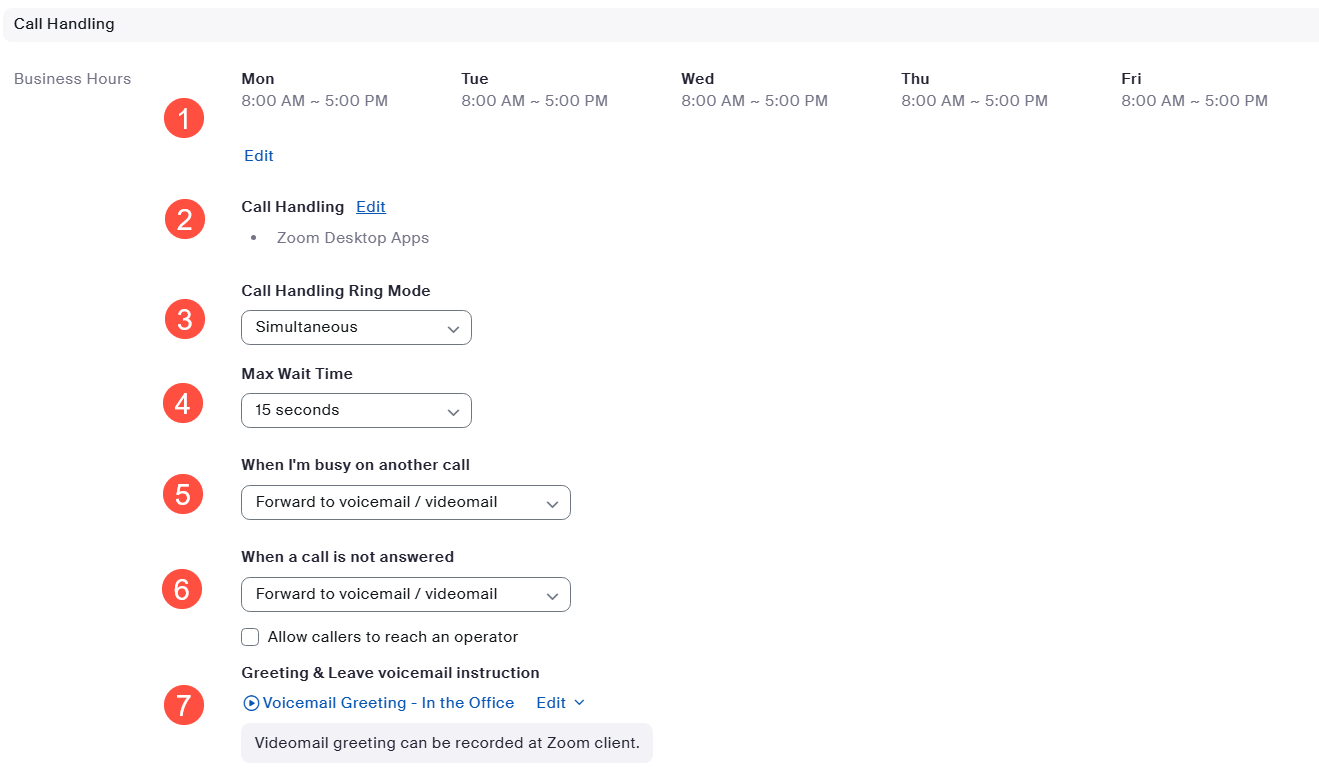
Task: Open Voicemail Greeting - In the Office link
Action: click(388, 703)
